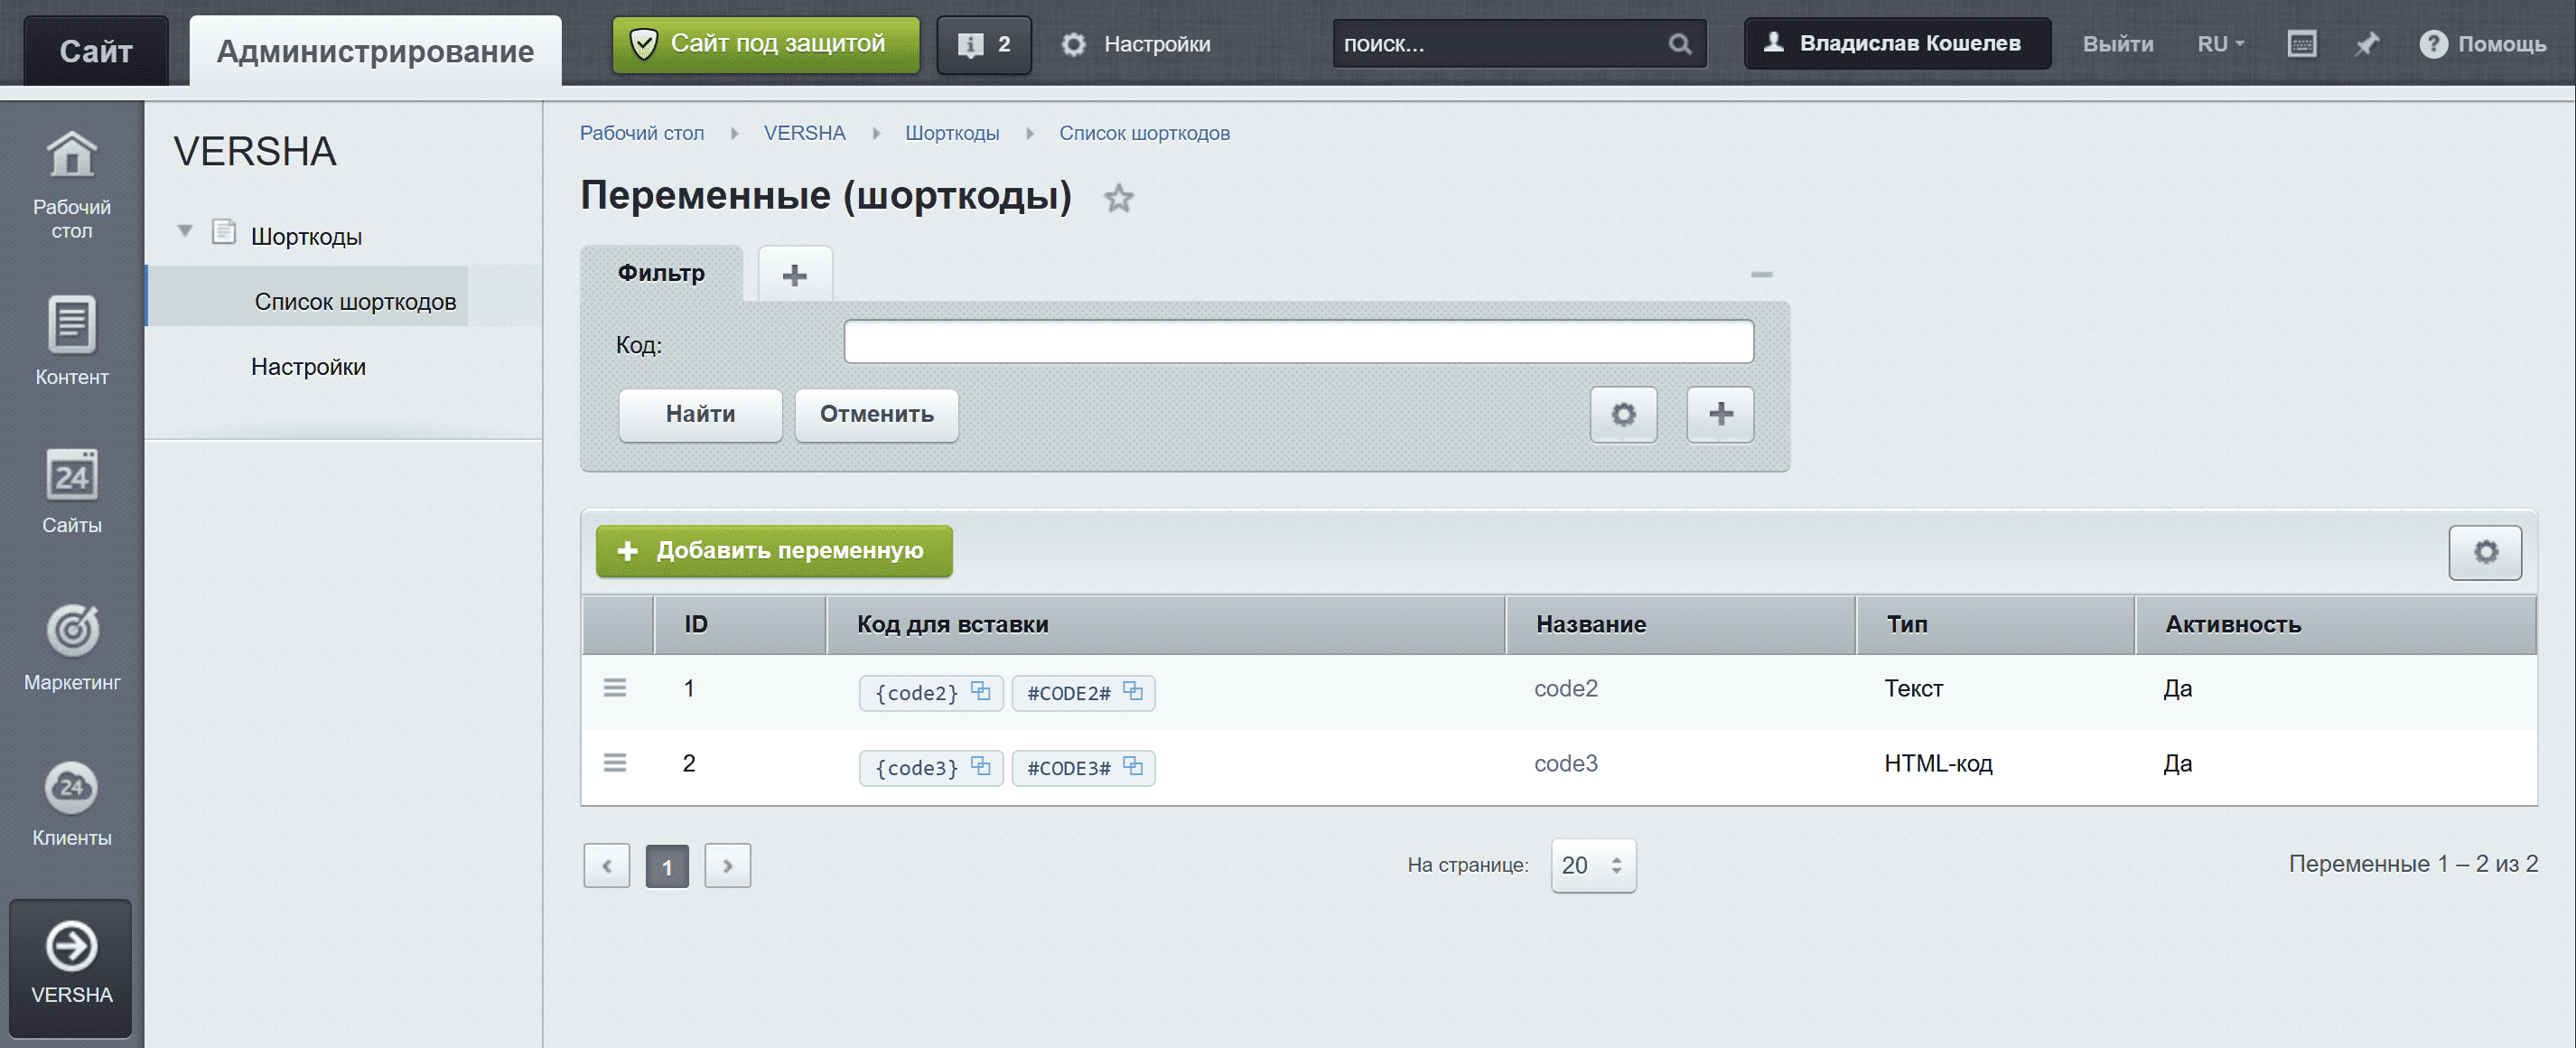Add a filter field with plus button
Screen dimensions: 2576x1048
pos(1720,414)
